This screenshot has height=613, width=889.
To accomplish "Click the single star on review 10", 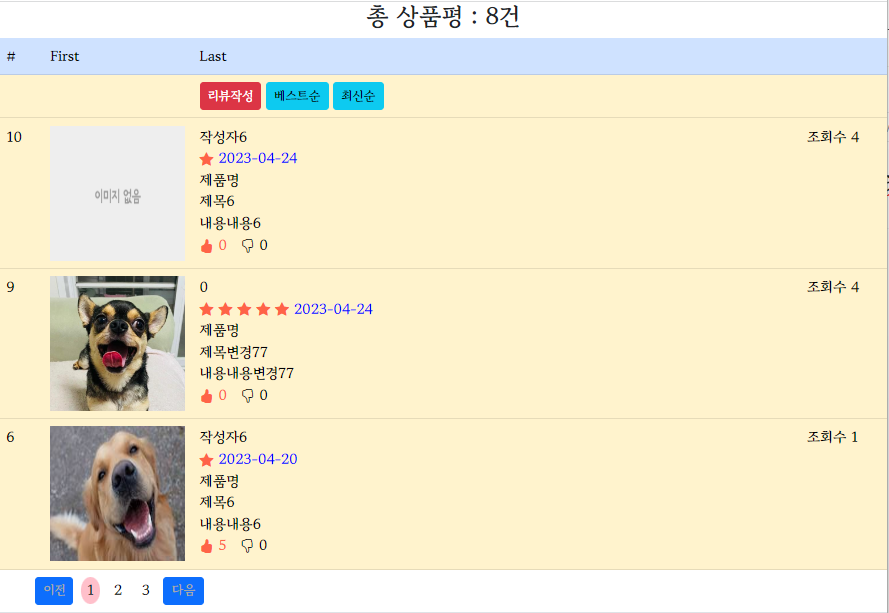I will [x=206, y=159].
